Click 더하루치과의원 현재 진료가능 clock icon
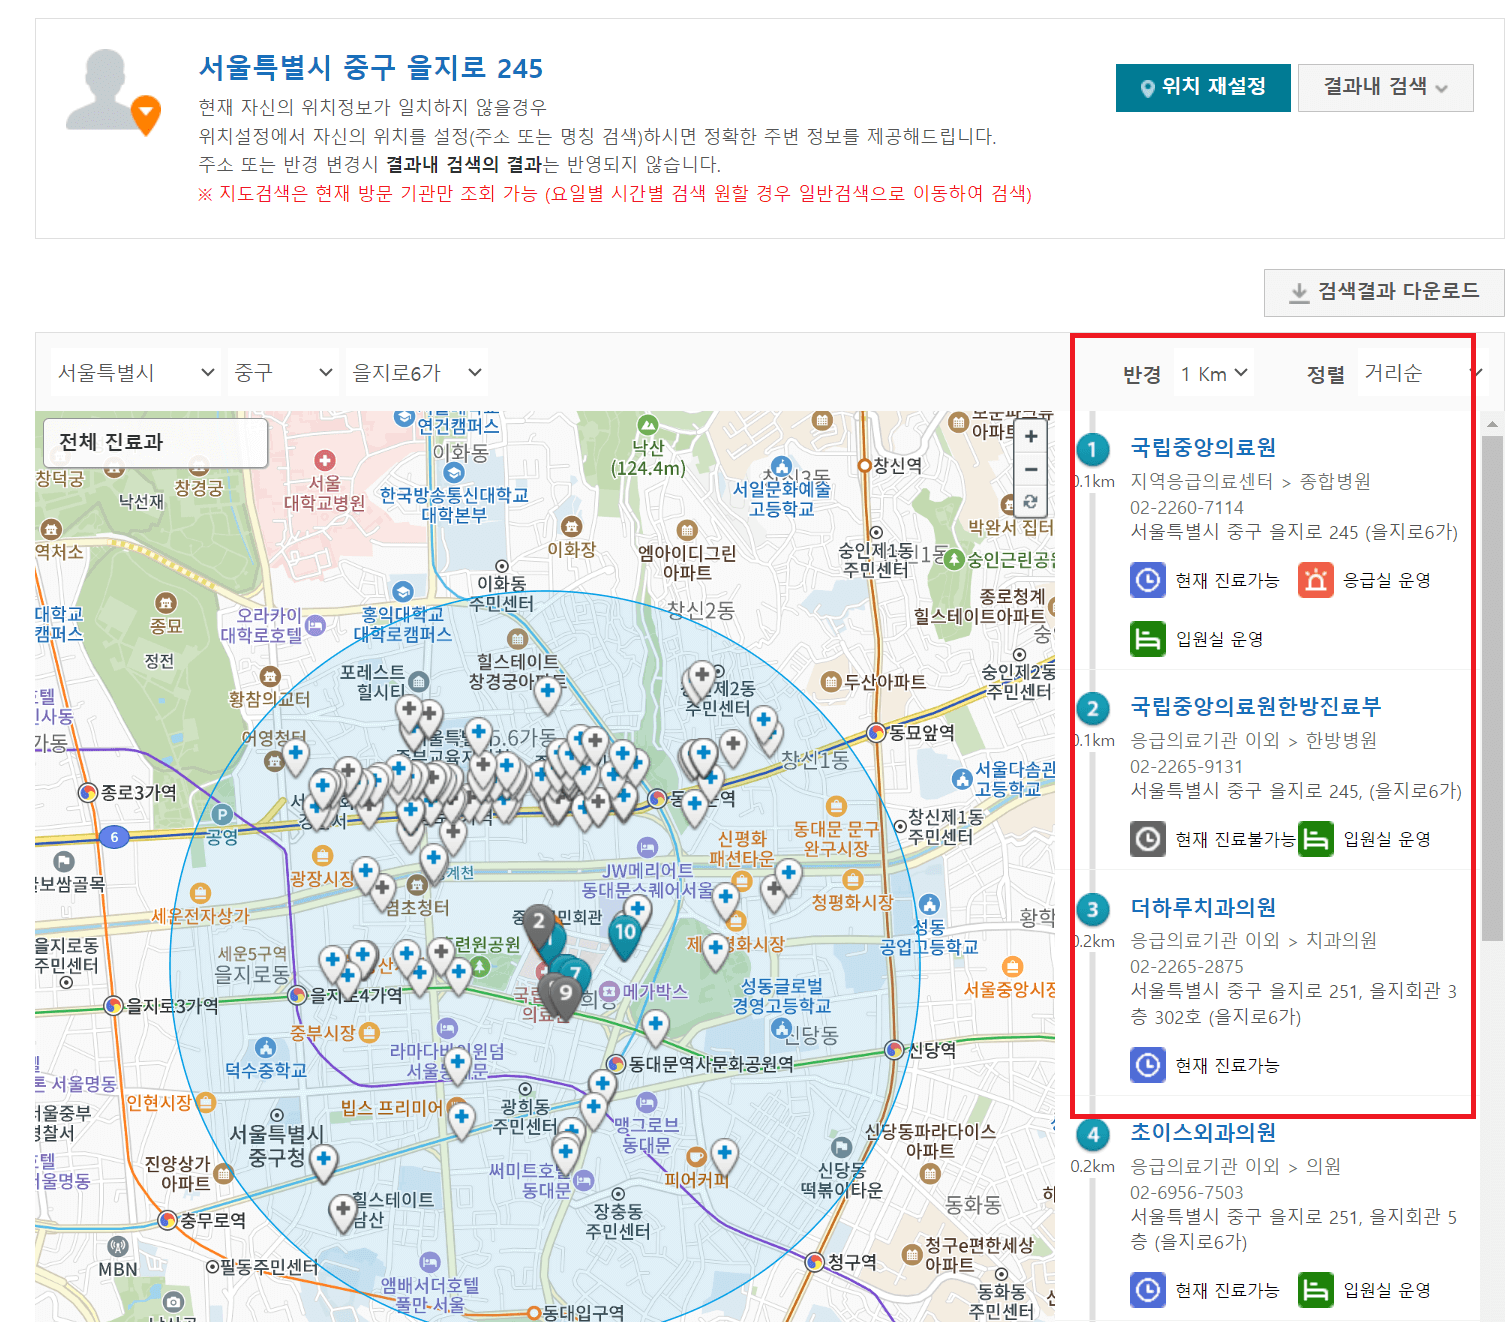The width and height of the screenshot is (1512, 1322). [x=1148, y=1065]
